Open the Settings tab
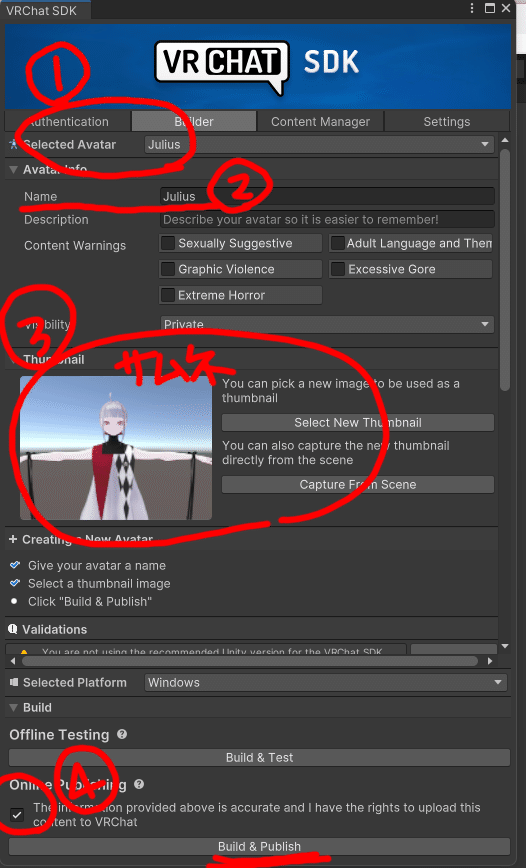Viewport: 526px width, 868px height. (x=446, y=121)
